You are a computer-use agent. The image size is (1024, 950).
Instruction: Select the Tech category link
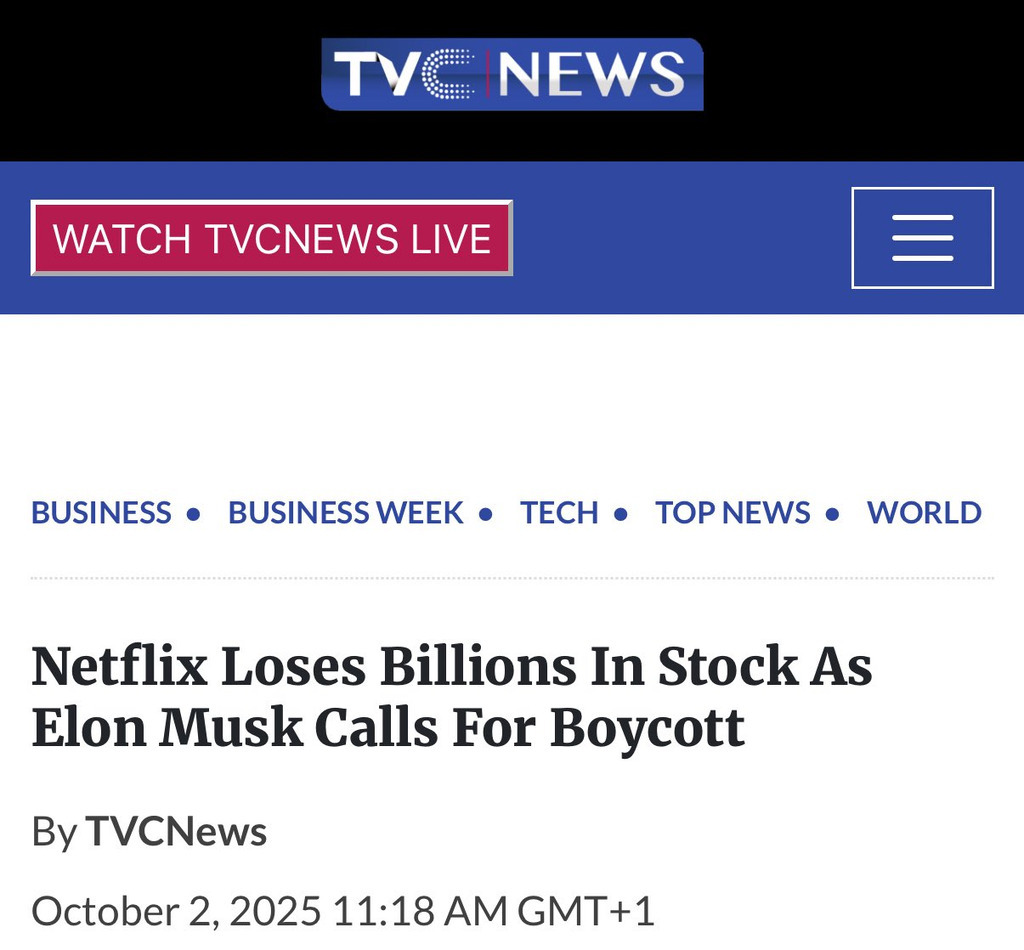point(559,513)
